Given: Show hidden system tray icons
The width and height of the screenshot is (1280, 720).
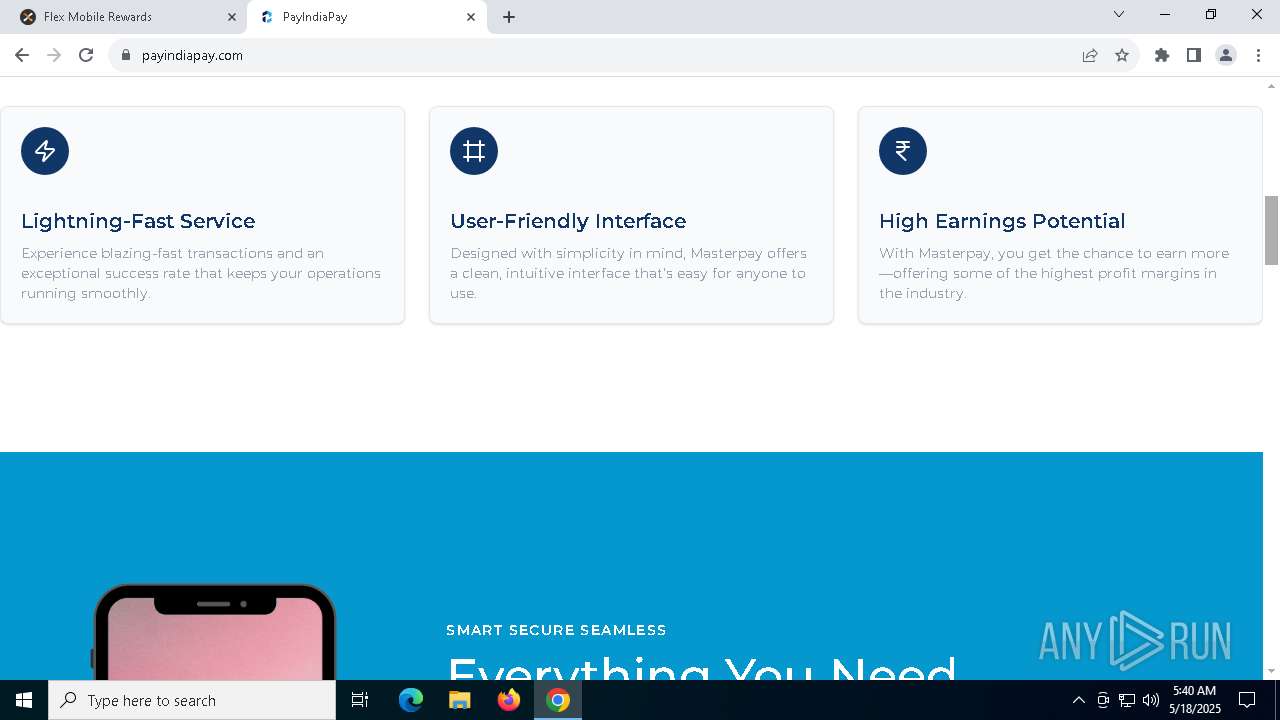Looking at the screenshot, I should tap(1078, 700).
